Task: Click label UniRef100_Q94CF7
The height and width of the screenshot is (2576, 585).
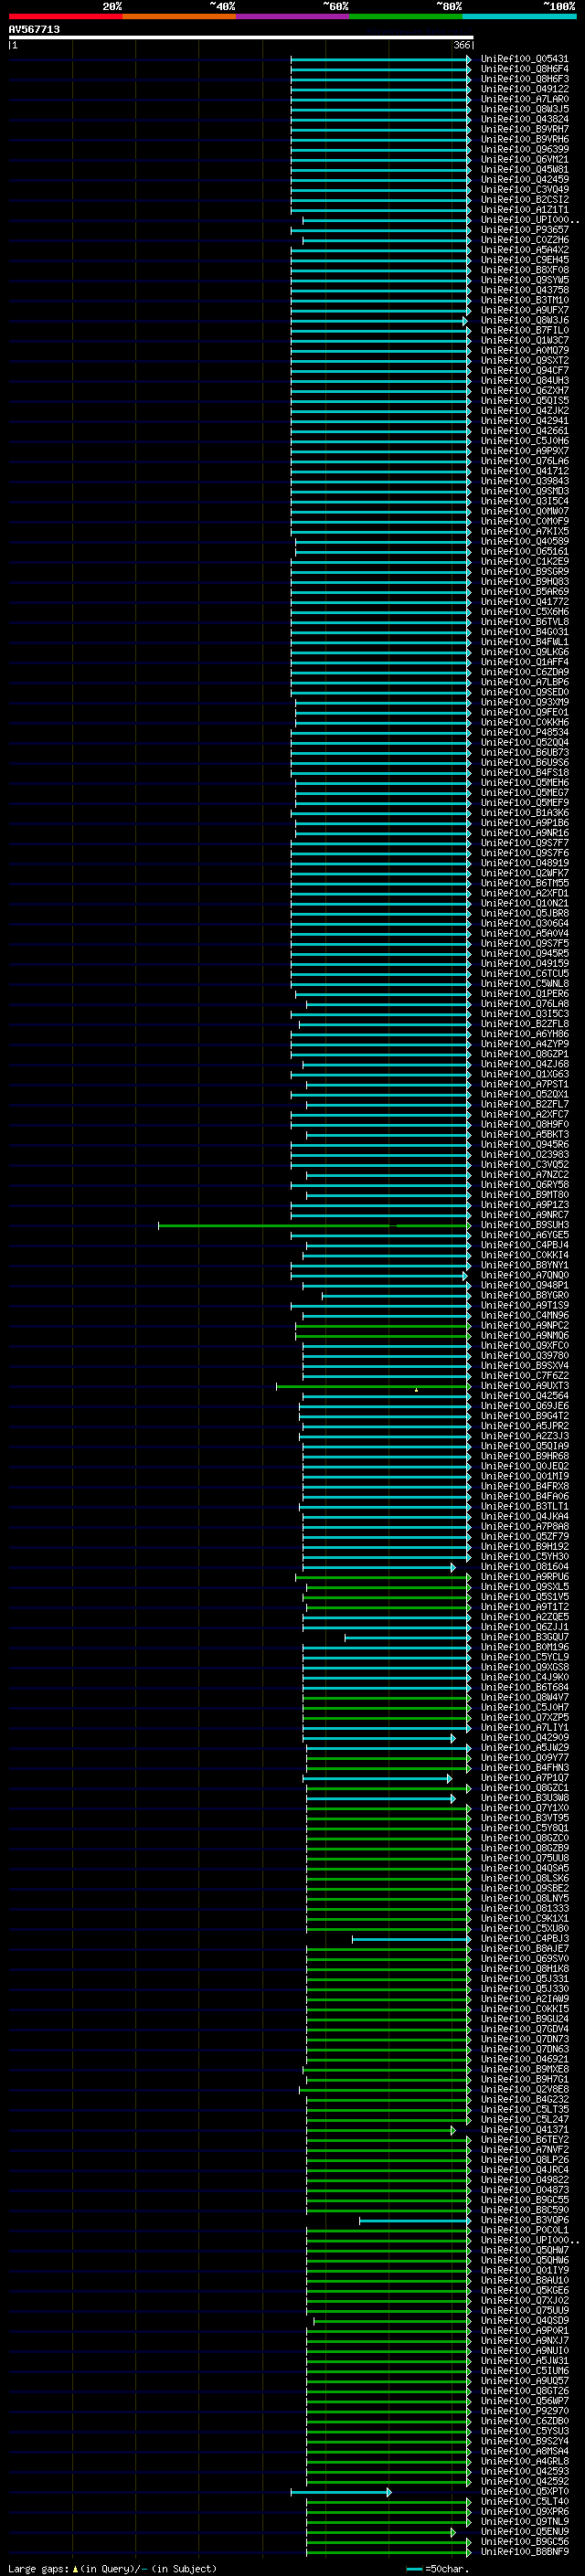Action: coord(525,371)
